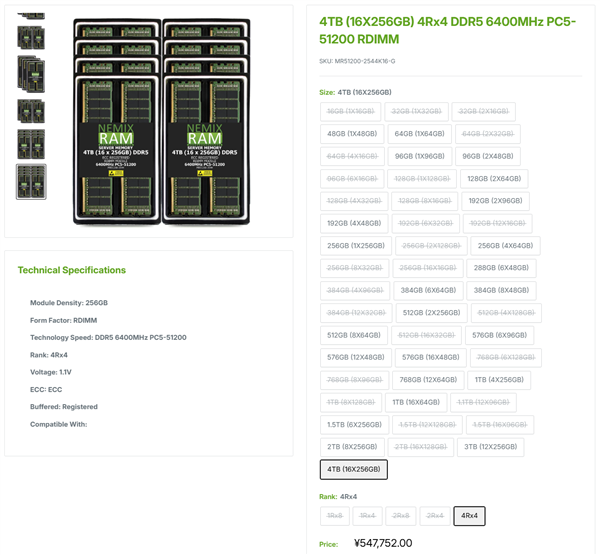
Task: Select 128GB (2X64GB) memory size
Action: (x=494, y=178)
